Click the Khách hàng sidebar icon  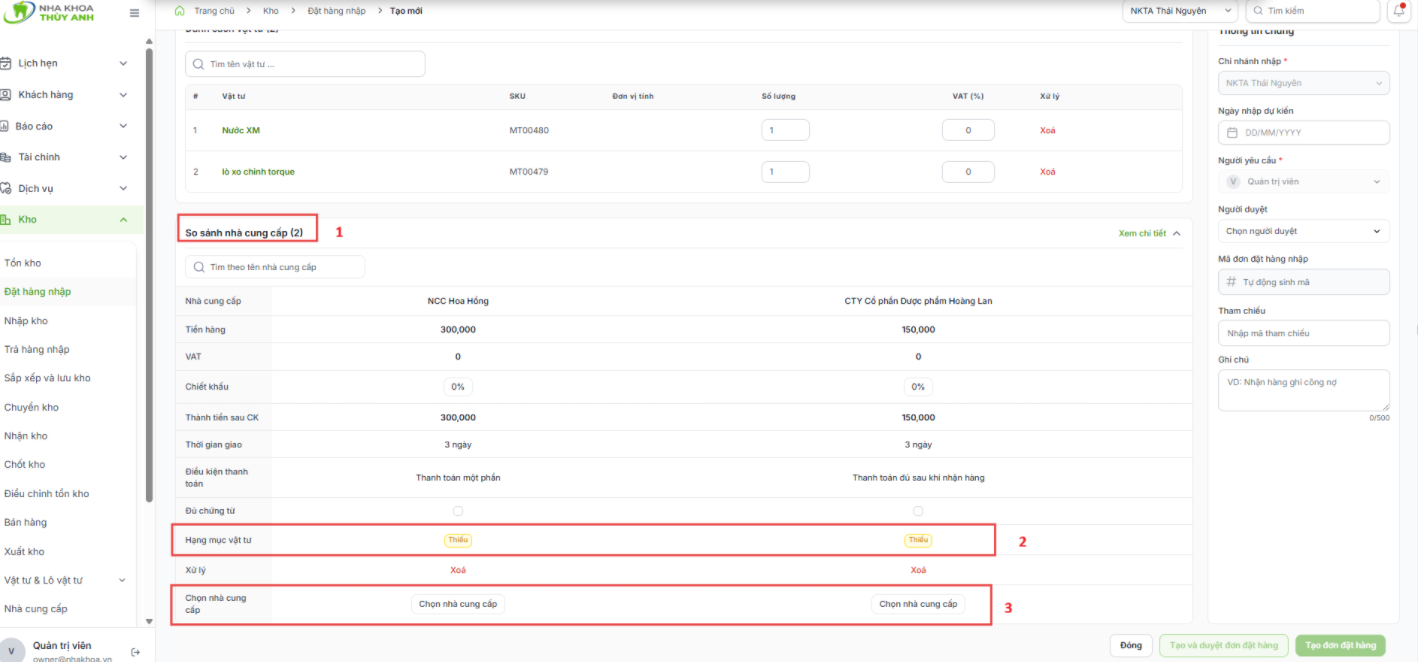pyautogui.click(x=6, y=95)
